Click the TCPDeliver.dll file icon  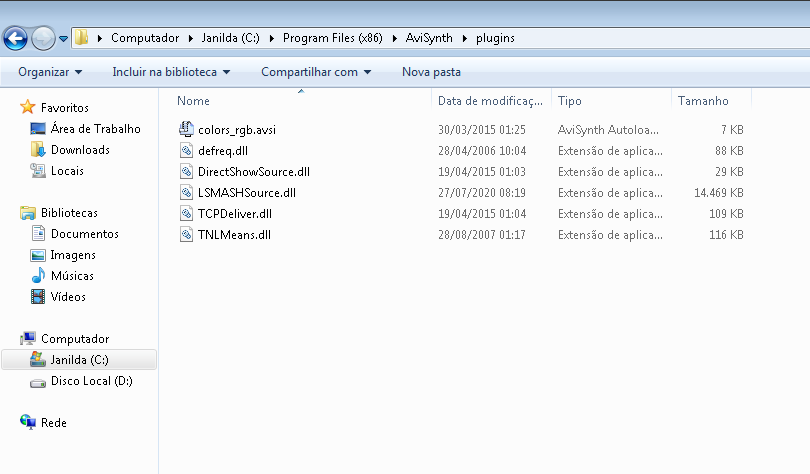click(186, 213)
